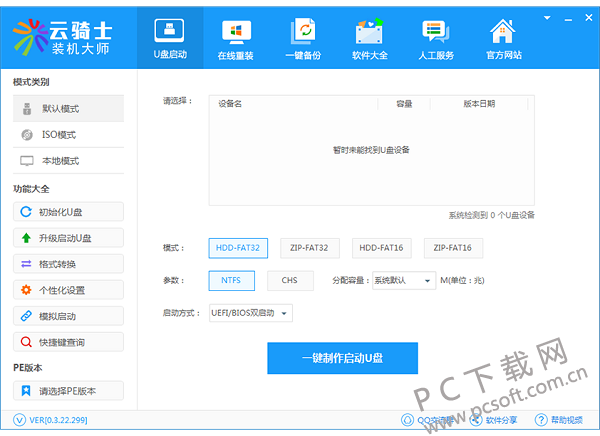Click the 格式转换 button label
The width and height of the screenshot is (600, 436).
coord(57,264)
